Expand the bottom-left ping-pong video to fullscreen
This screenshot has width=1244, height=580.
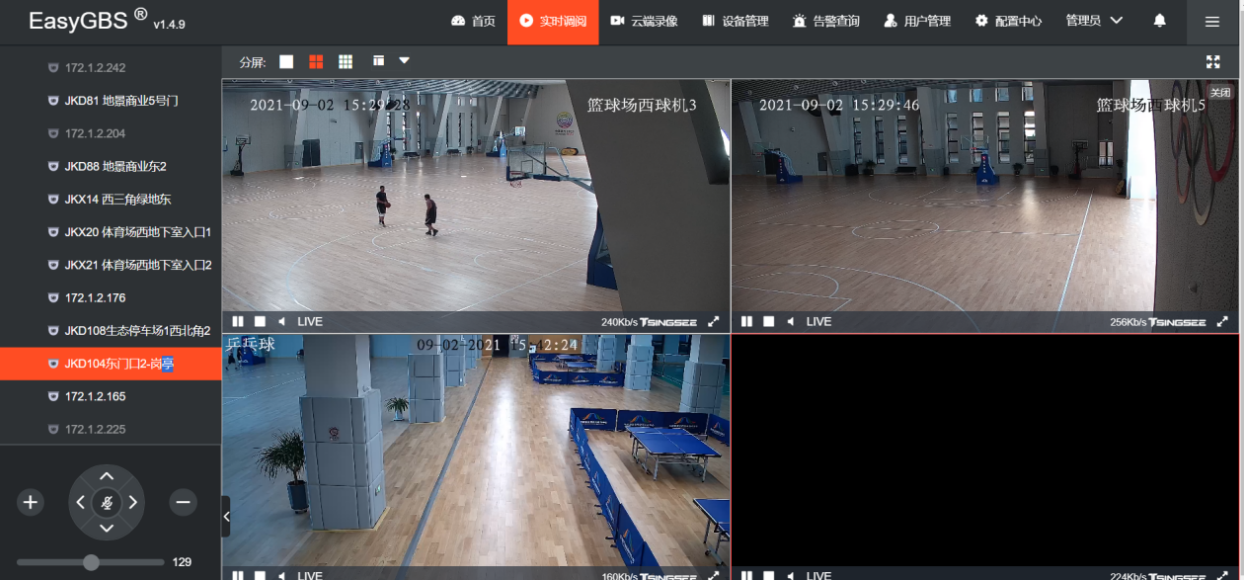[x=712, y=575]
